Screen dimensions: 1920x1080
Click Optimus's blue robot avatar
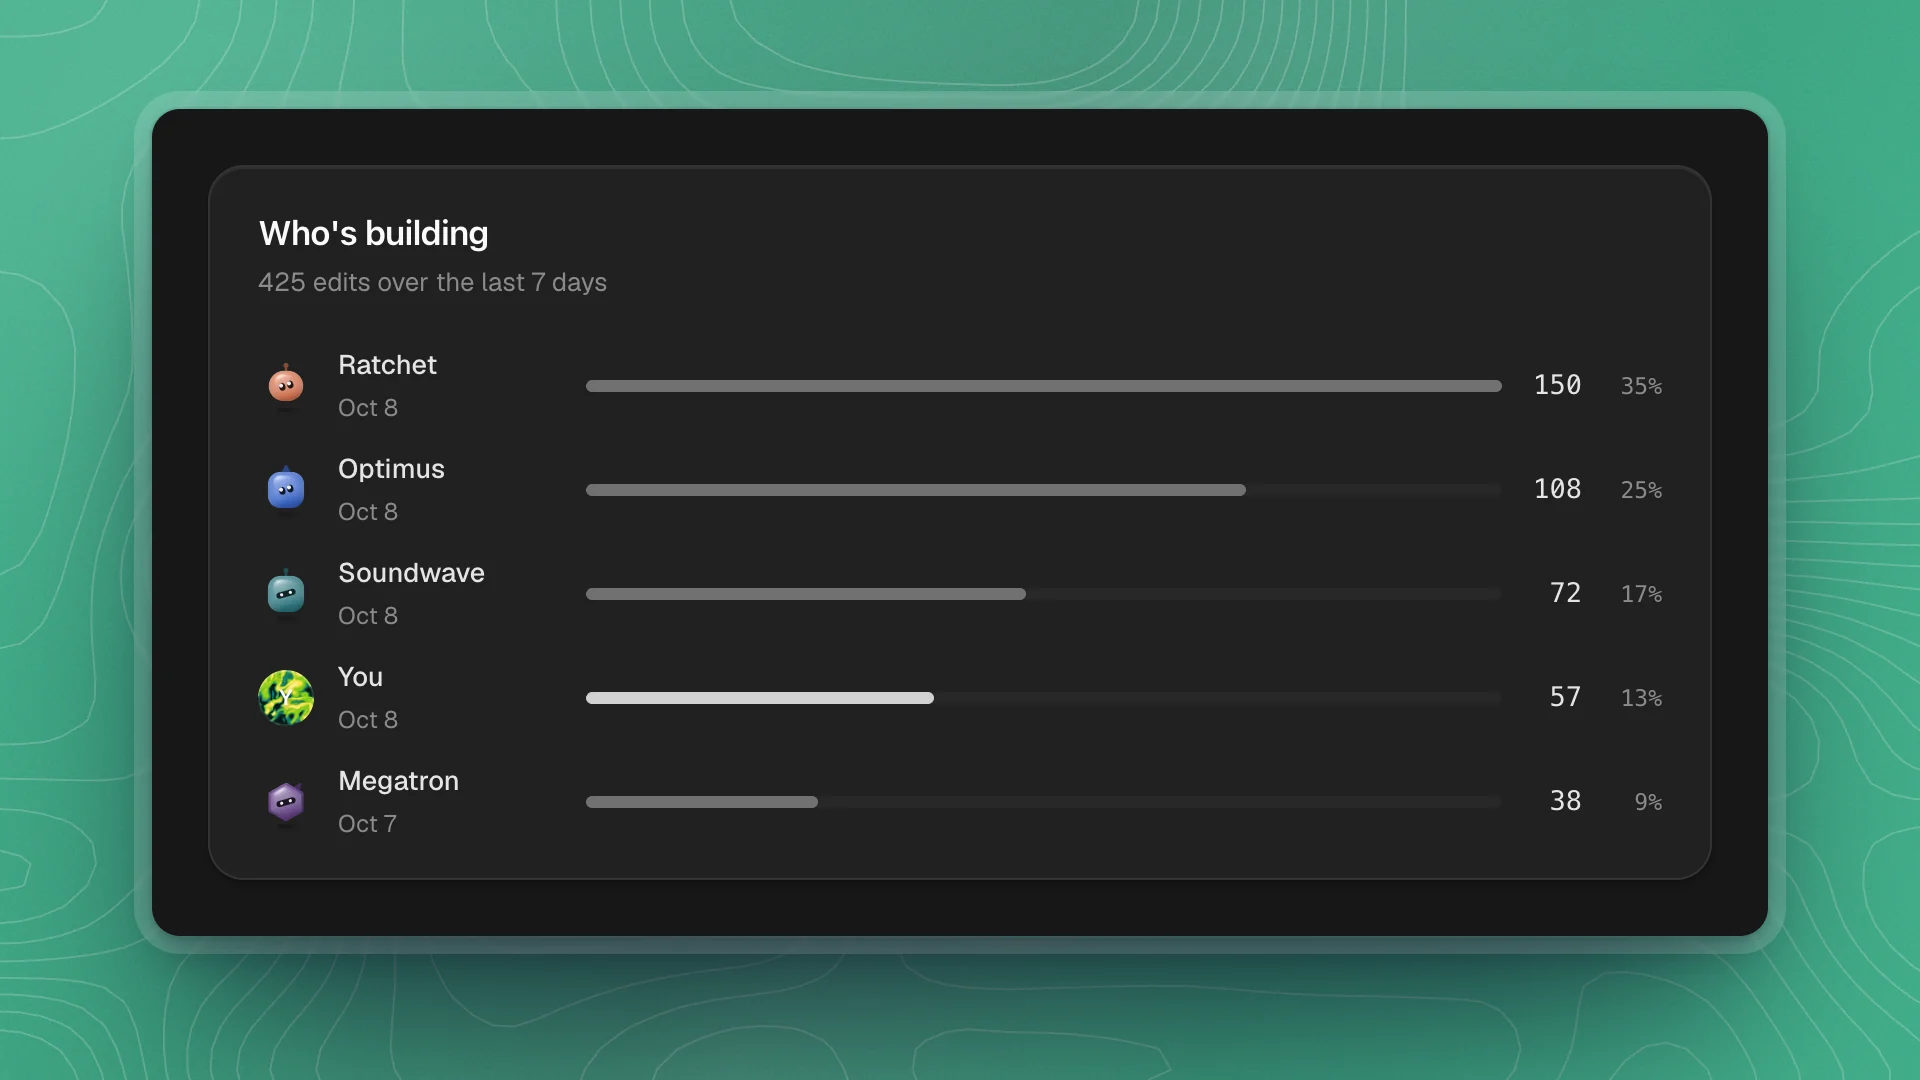[286, 489]
